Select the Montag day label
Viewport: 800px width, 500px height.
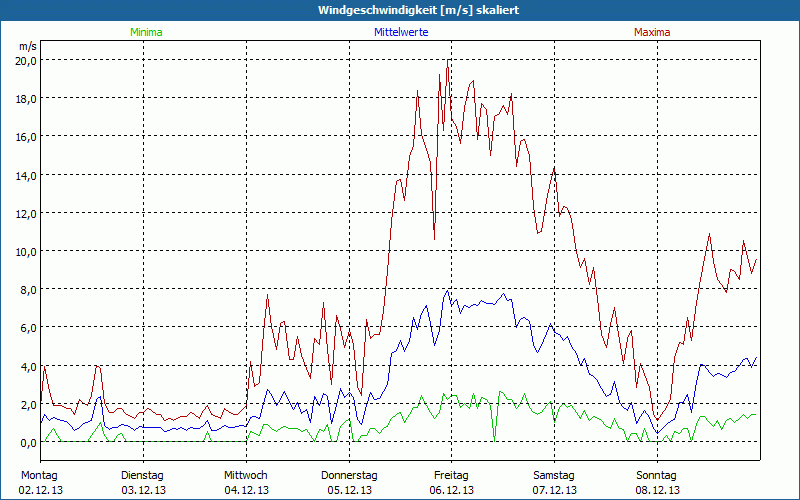[39, 475]
